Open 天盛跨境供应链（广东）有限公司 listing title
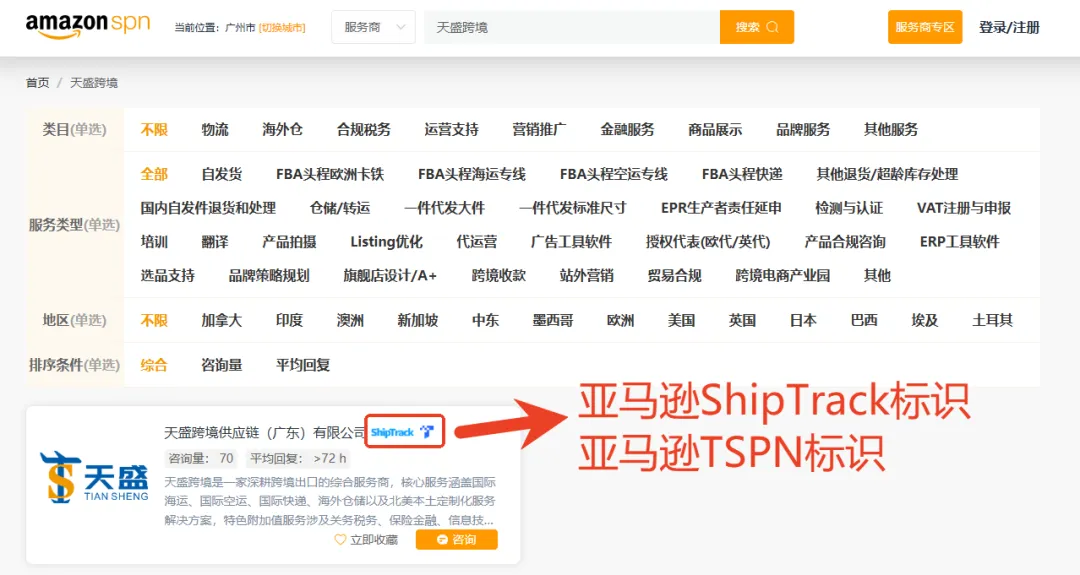This screenshot has width=1080, height=575. point(264,432)
